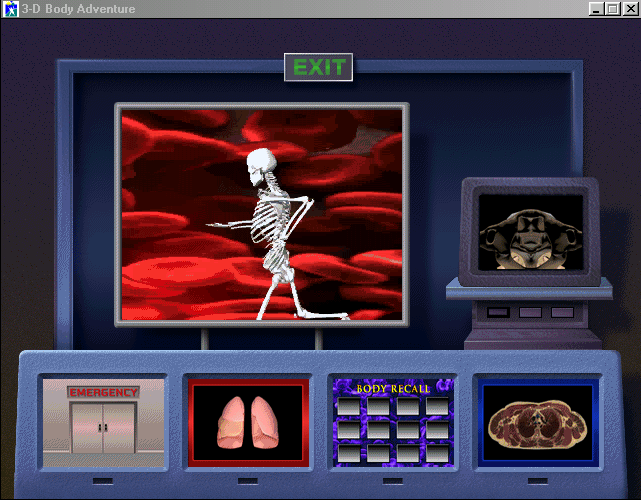Image resolution: width=641 pixels, height=500 pixels.
Task: Select the lungs 3-D viewer panel
Action: [248, 423]
